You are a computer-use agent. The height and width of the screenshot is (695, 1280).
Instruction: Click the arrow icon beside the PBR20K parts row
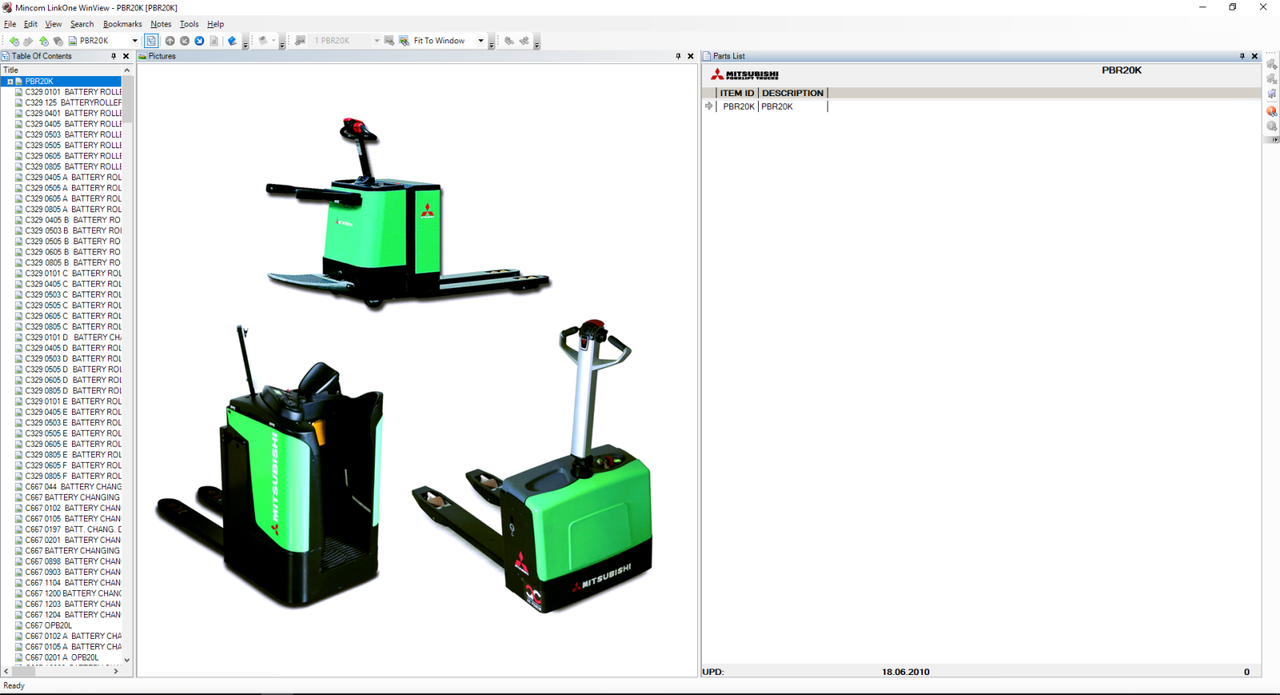(x=709, y=106)
